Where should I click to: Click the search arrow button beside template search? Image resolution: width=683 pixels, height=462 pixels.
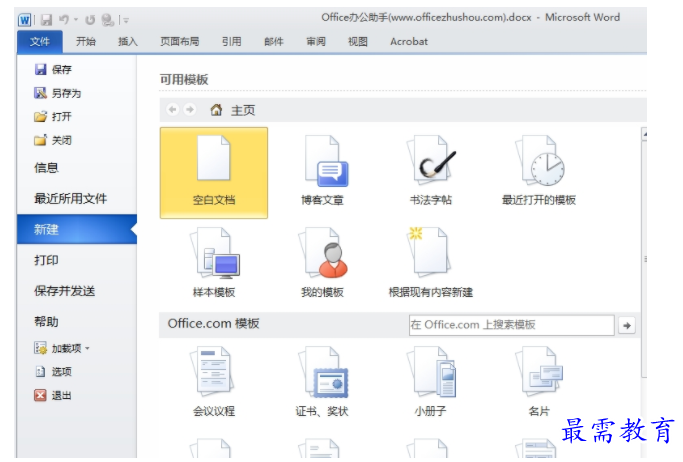point(627,325)
